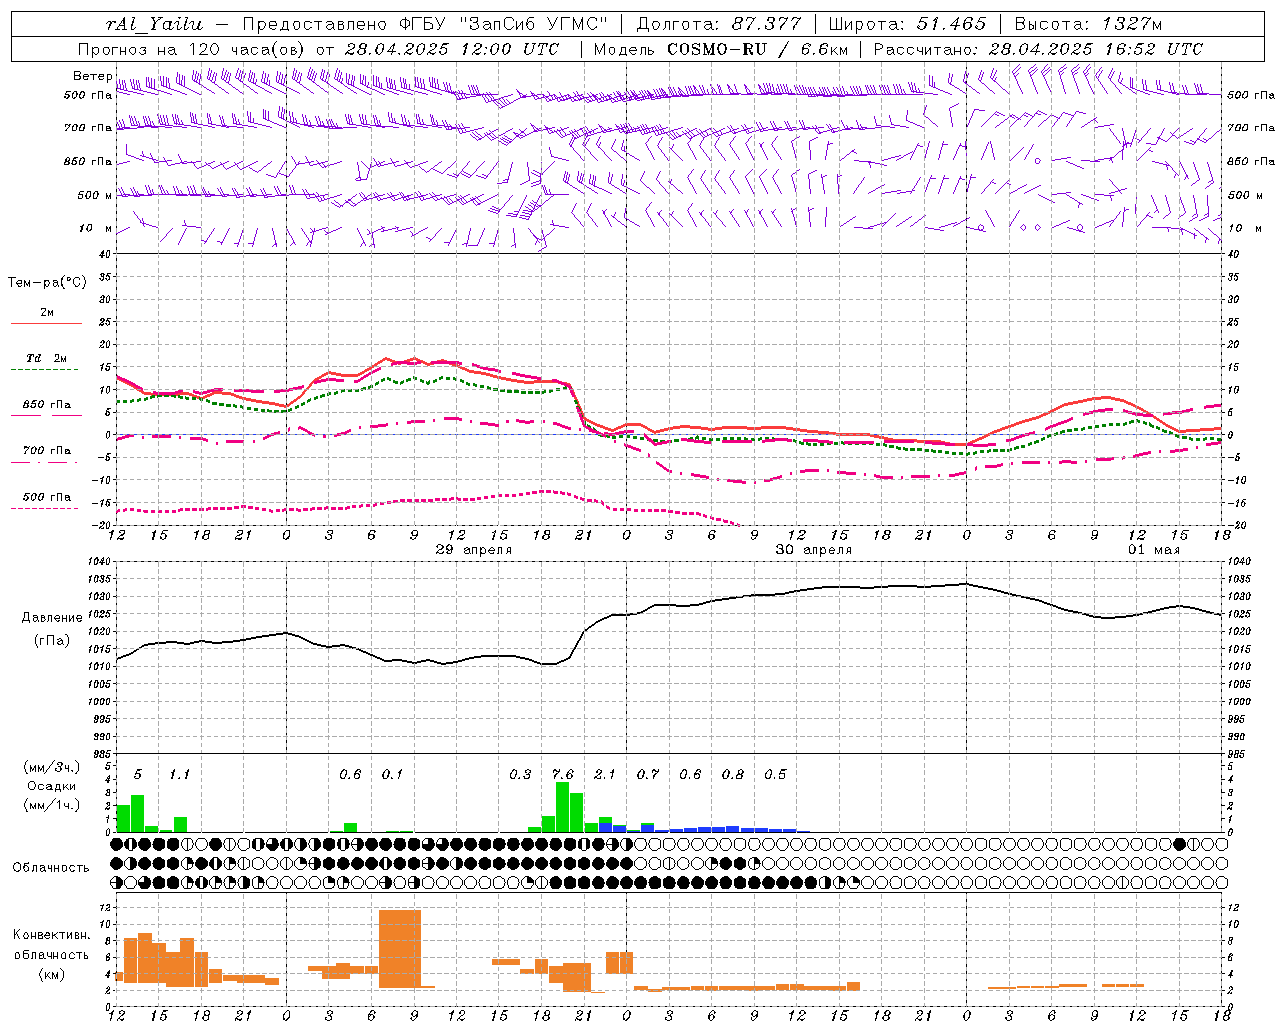
Task: Click the station name rAl_Yailu in header
Action: (154, 24)
